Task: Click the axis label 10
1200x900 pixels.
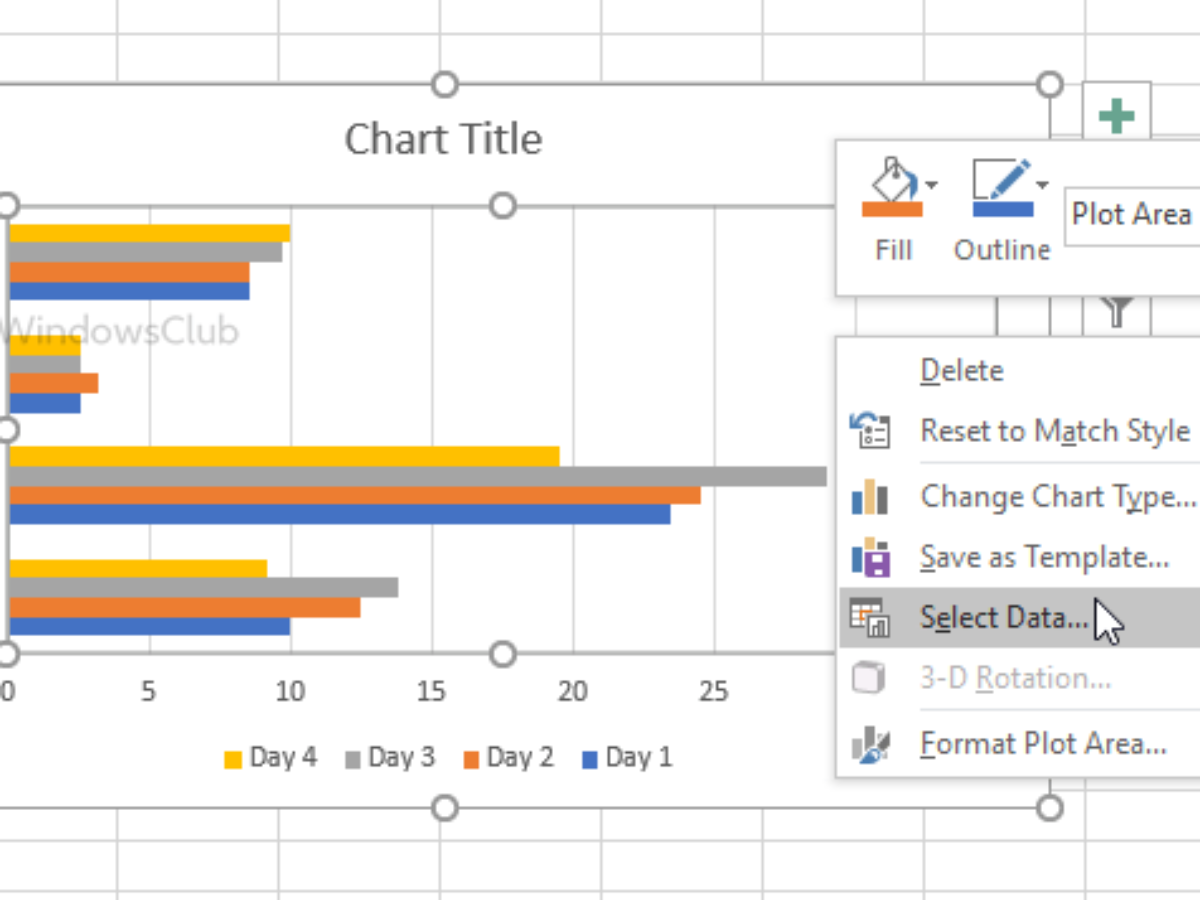Action: pos(290,692)
